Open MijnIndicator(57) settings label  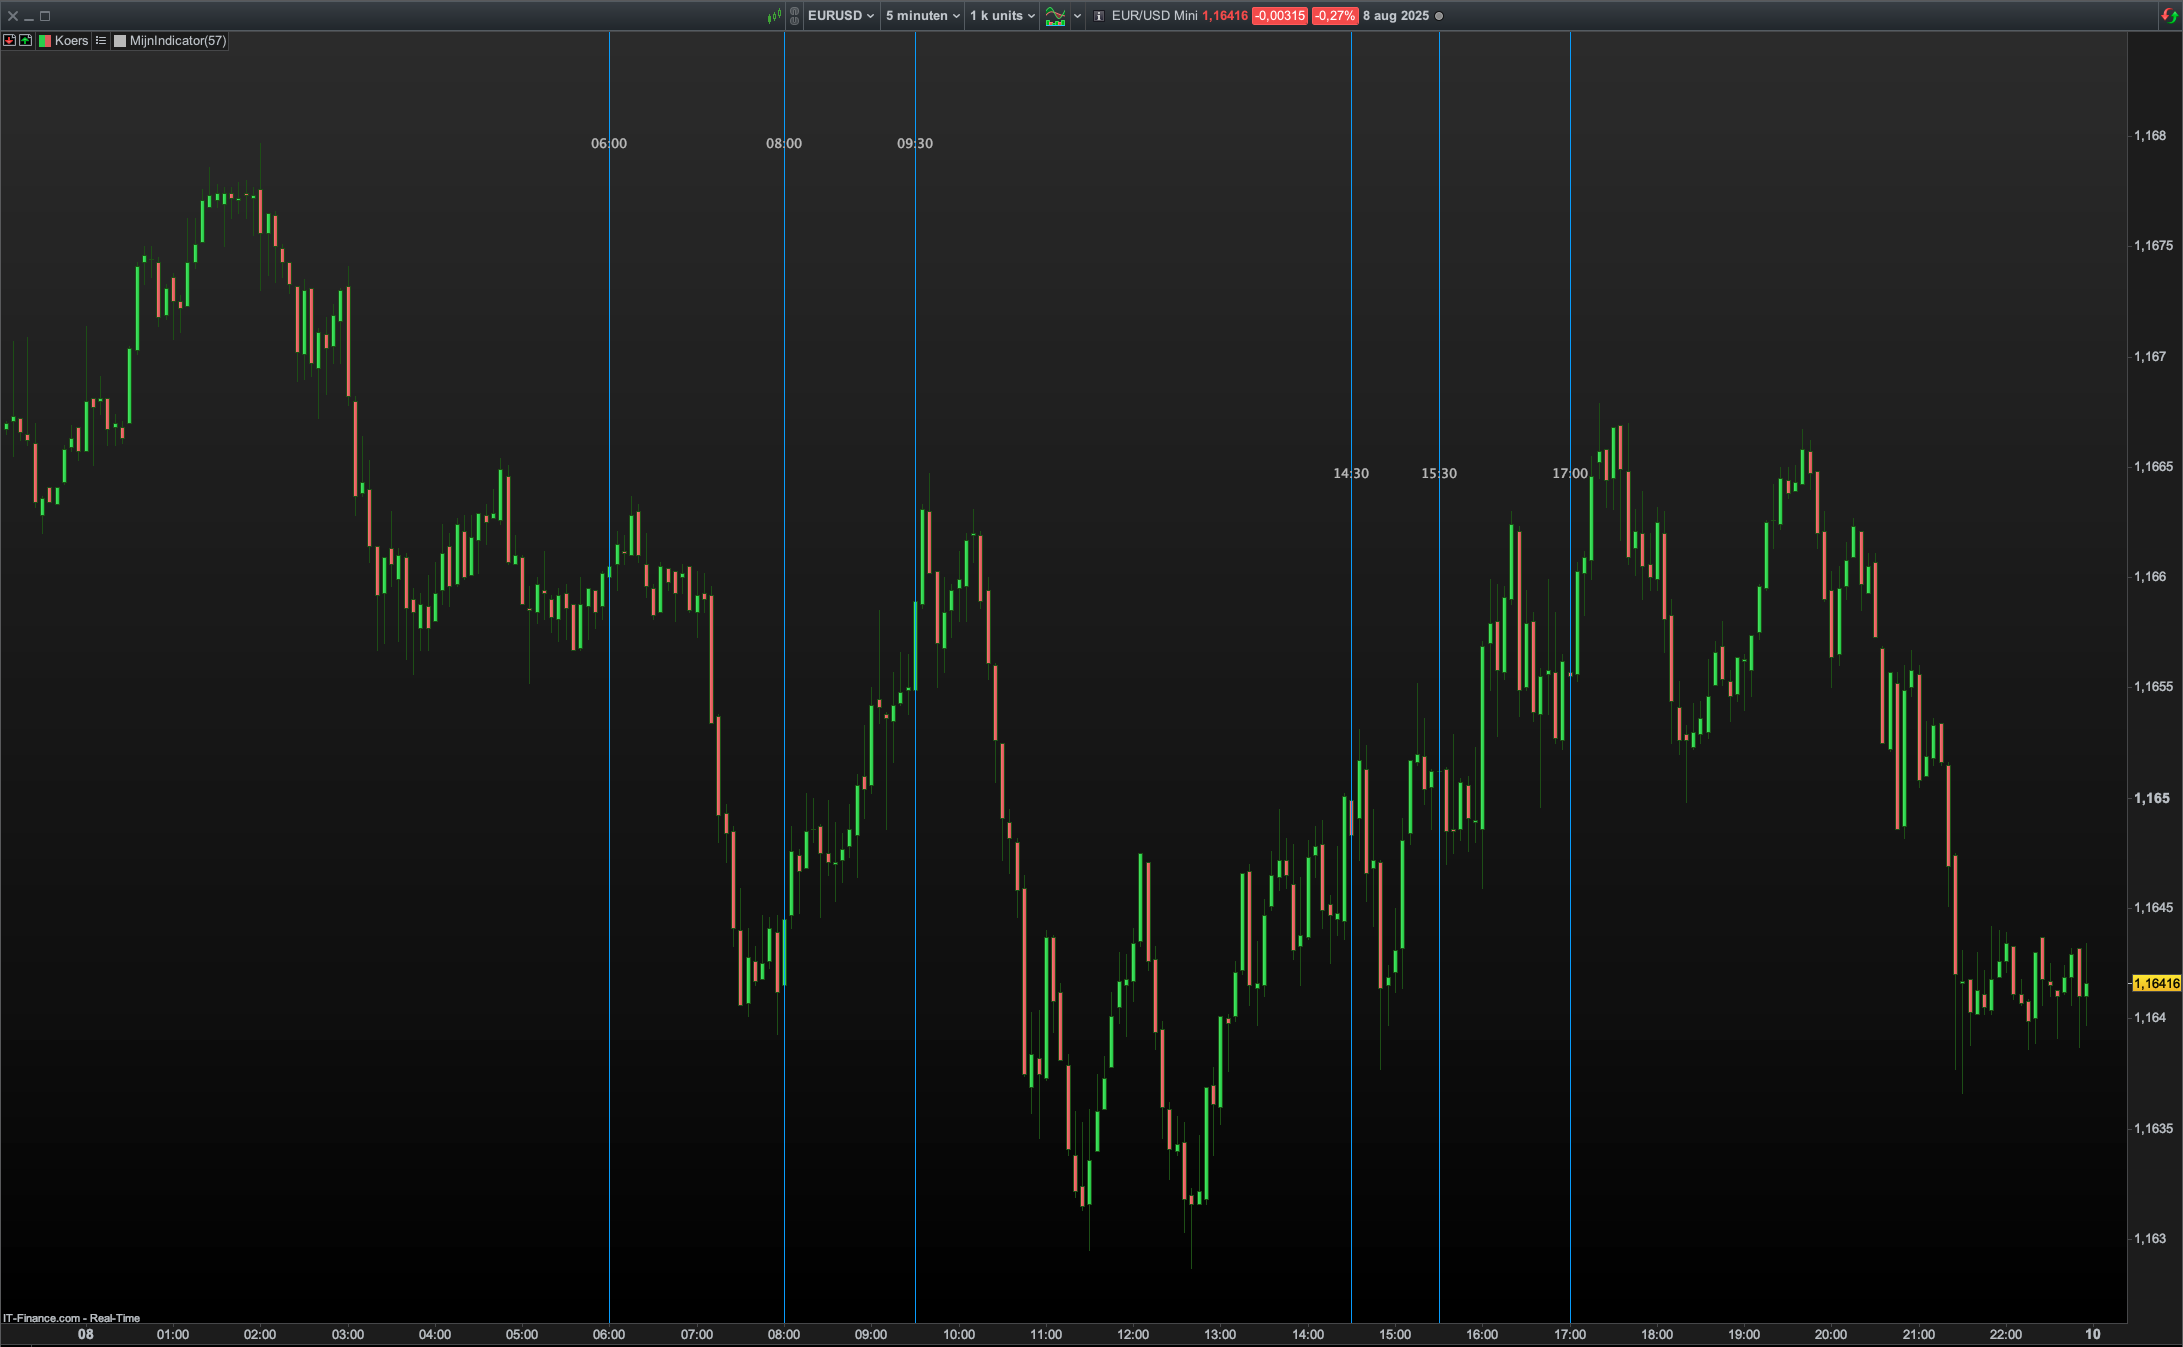[178, 41]
